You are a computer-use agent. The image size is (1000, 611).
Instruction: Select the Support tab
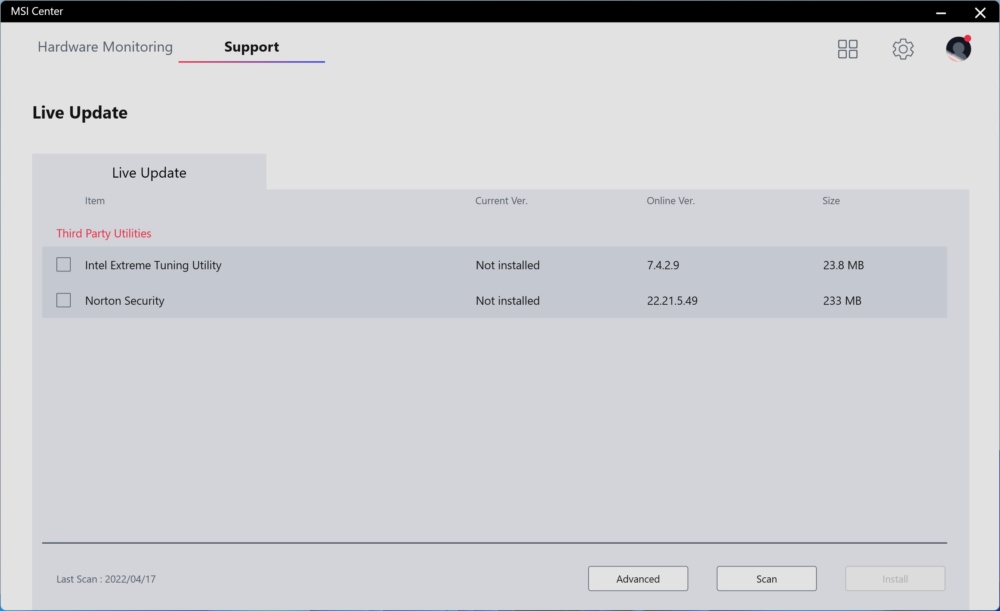tap(251, 47)
